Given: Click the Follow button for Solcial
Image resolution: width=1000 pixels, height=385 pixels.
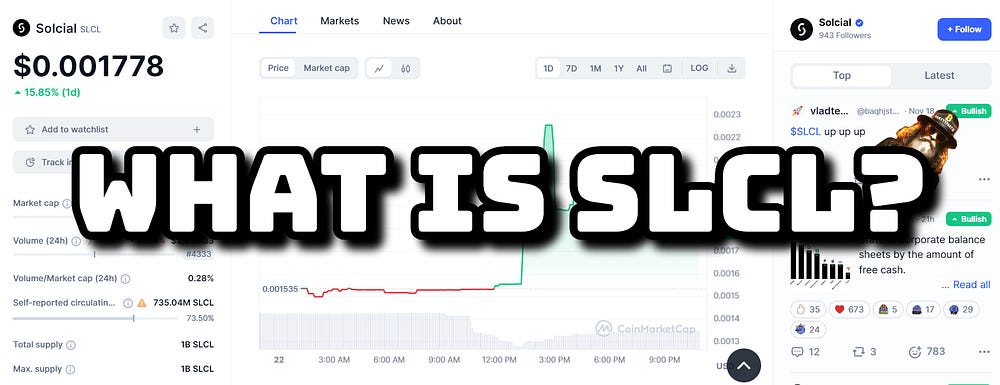Looking at the screenshot, I should click(x=964, y=29).
